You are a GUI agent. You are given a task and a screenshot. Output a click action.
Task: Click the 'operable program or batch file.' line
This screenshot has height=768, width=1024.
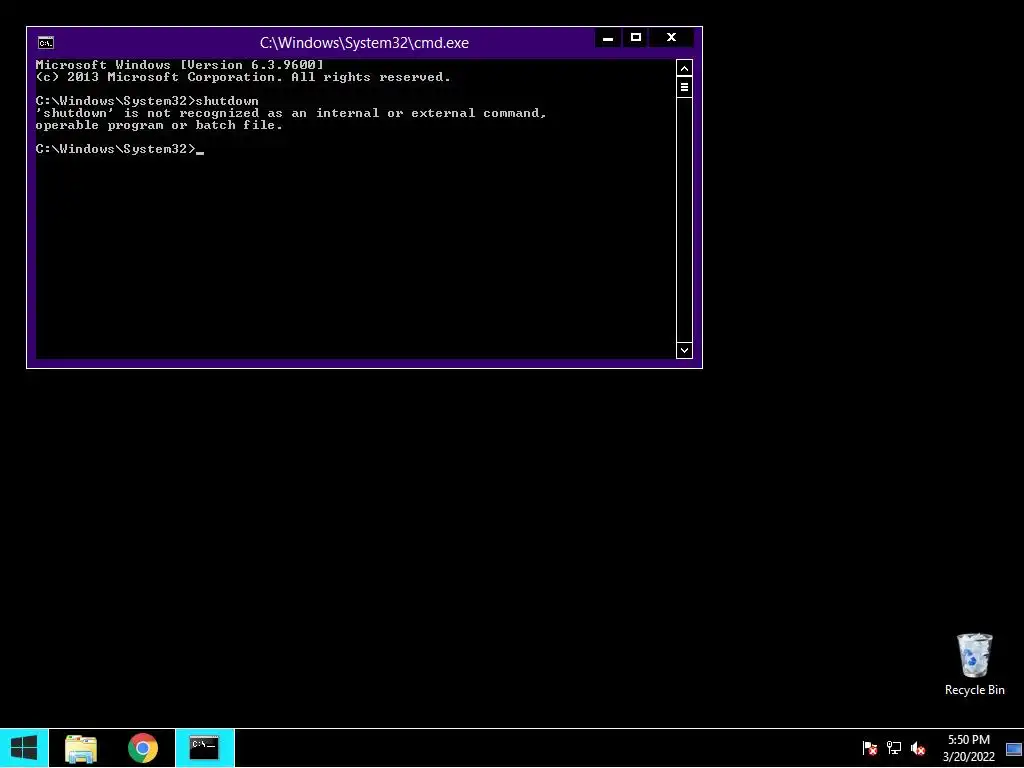[x=159, y=125]
